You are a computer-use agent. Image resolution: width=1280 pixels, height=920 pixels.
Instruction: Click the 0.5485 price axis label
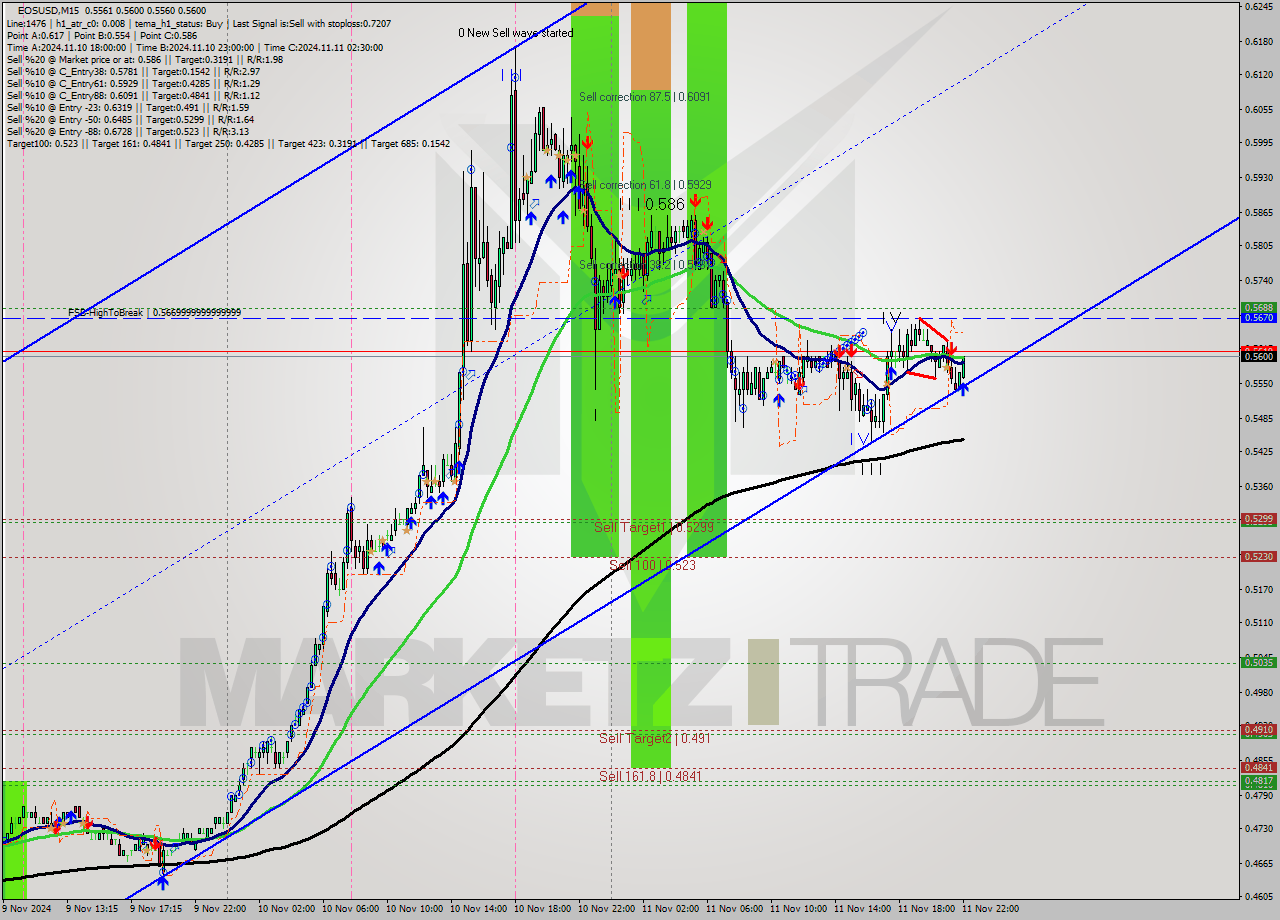point(1258,418)
